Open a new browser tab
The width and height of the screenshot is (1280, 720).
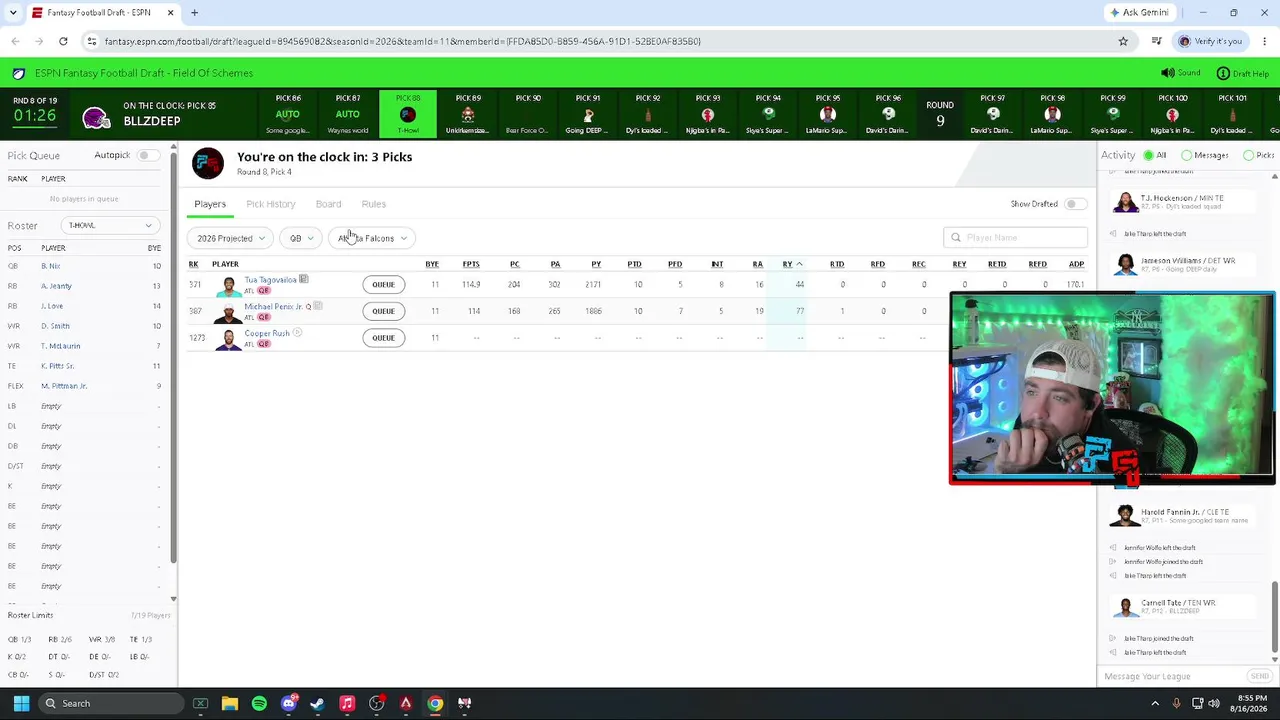tap(194, 13)
